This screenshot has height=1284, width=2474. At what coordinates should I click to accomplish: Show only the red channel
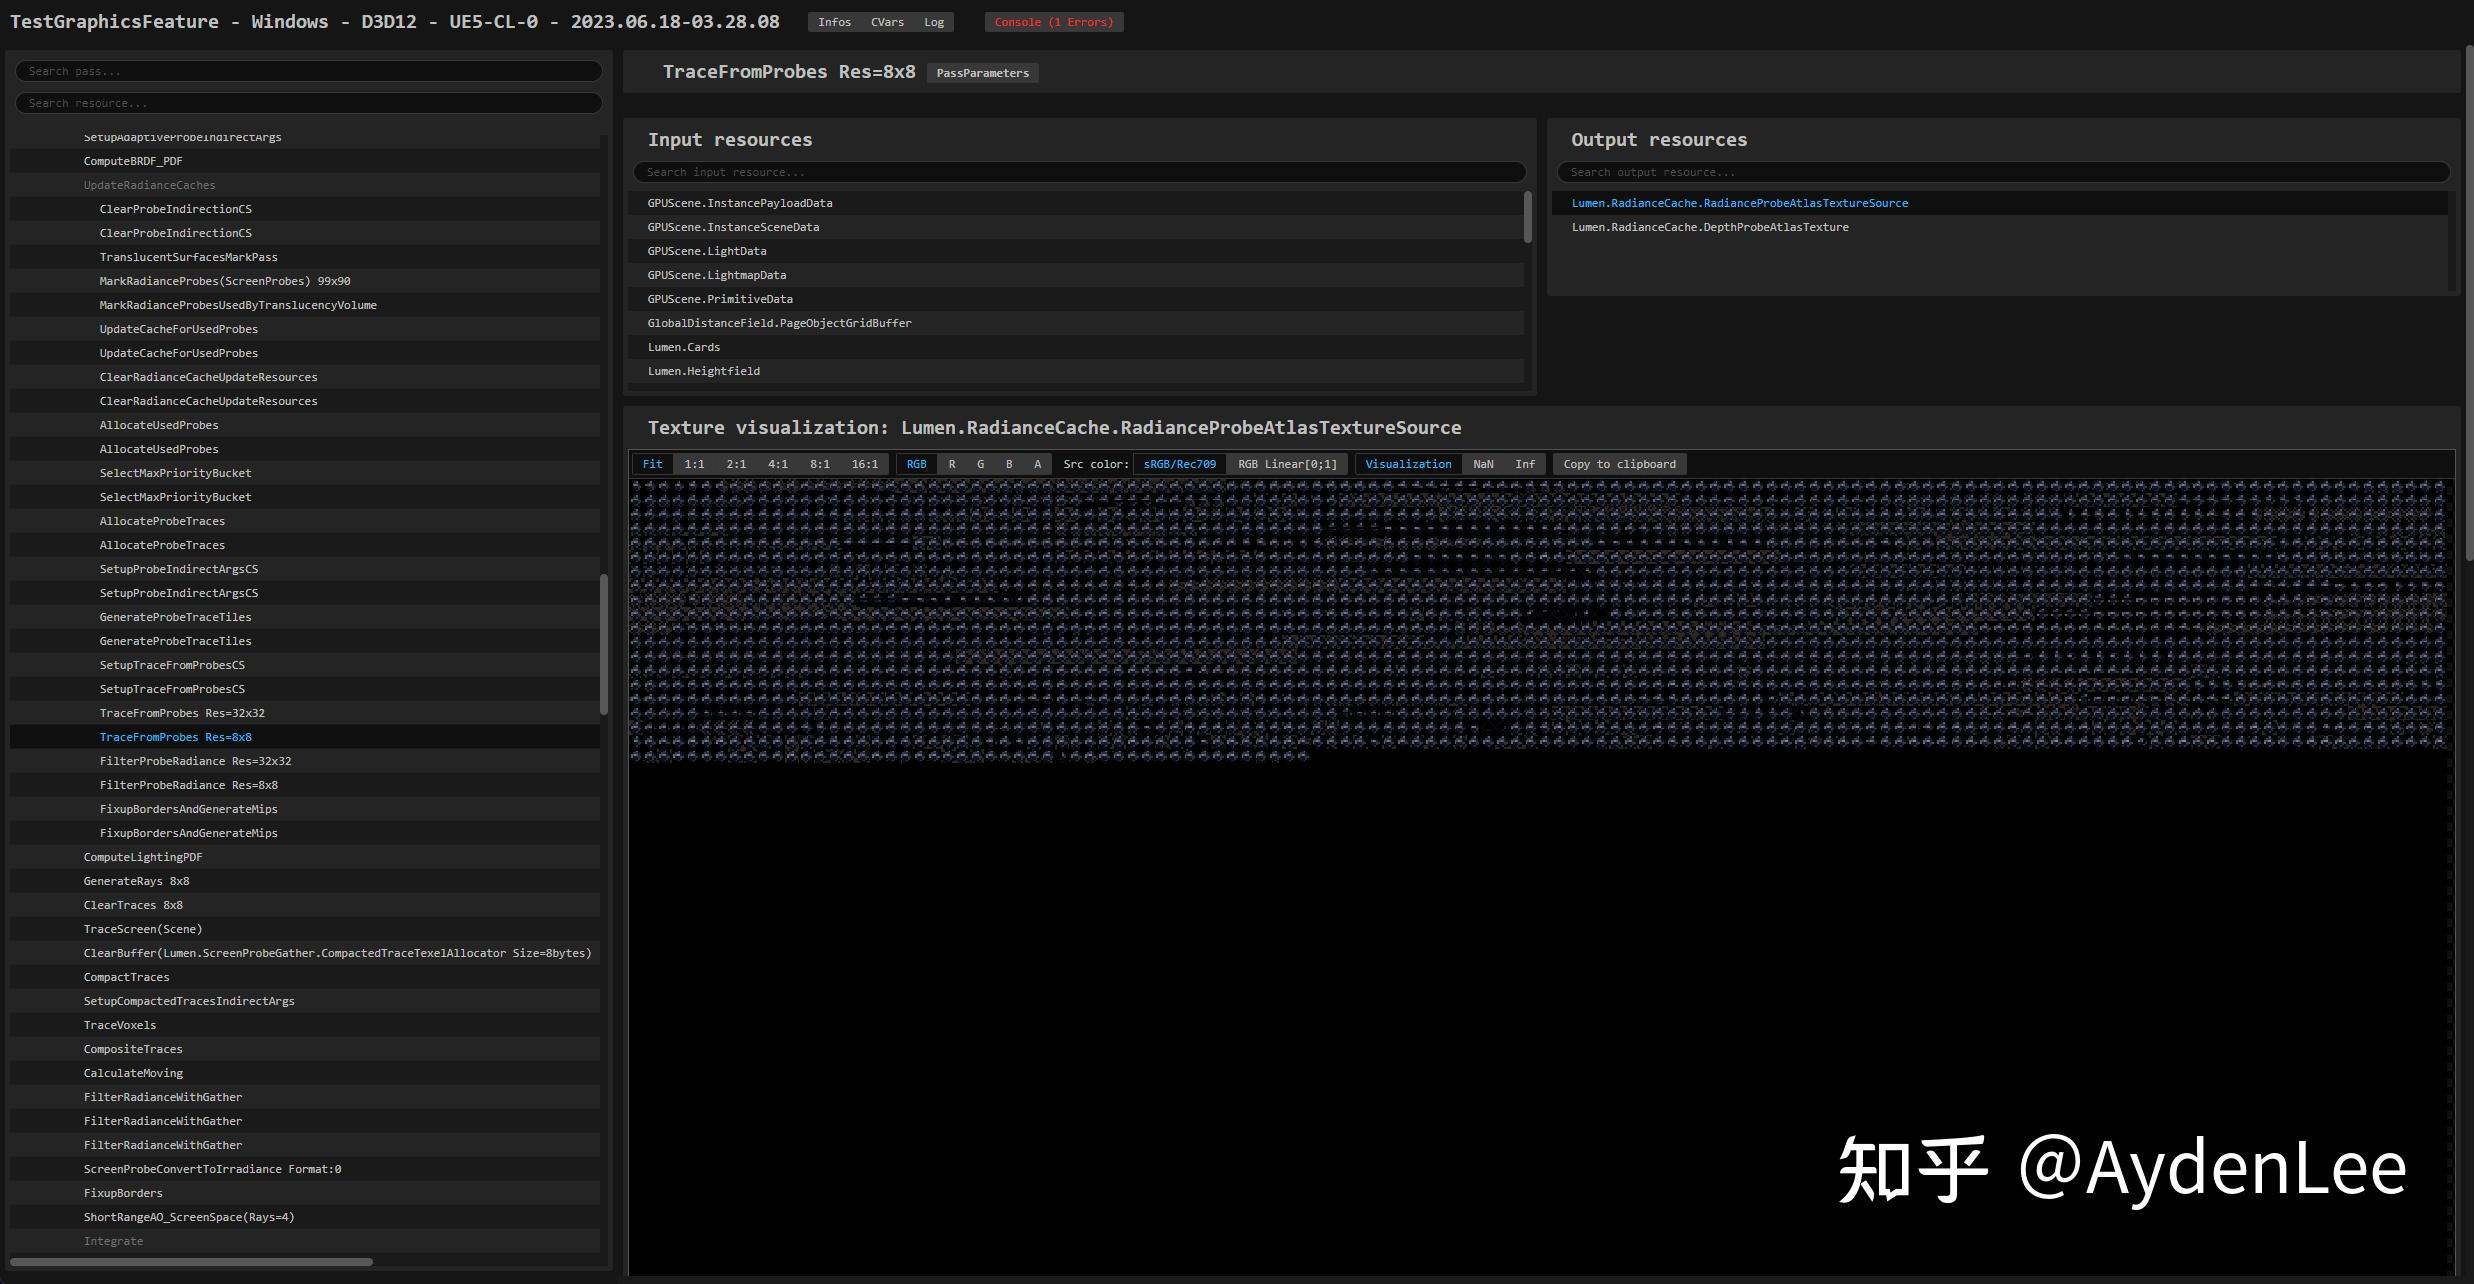click(x=951, y=463)
